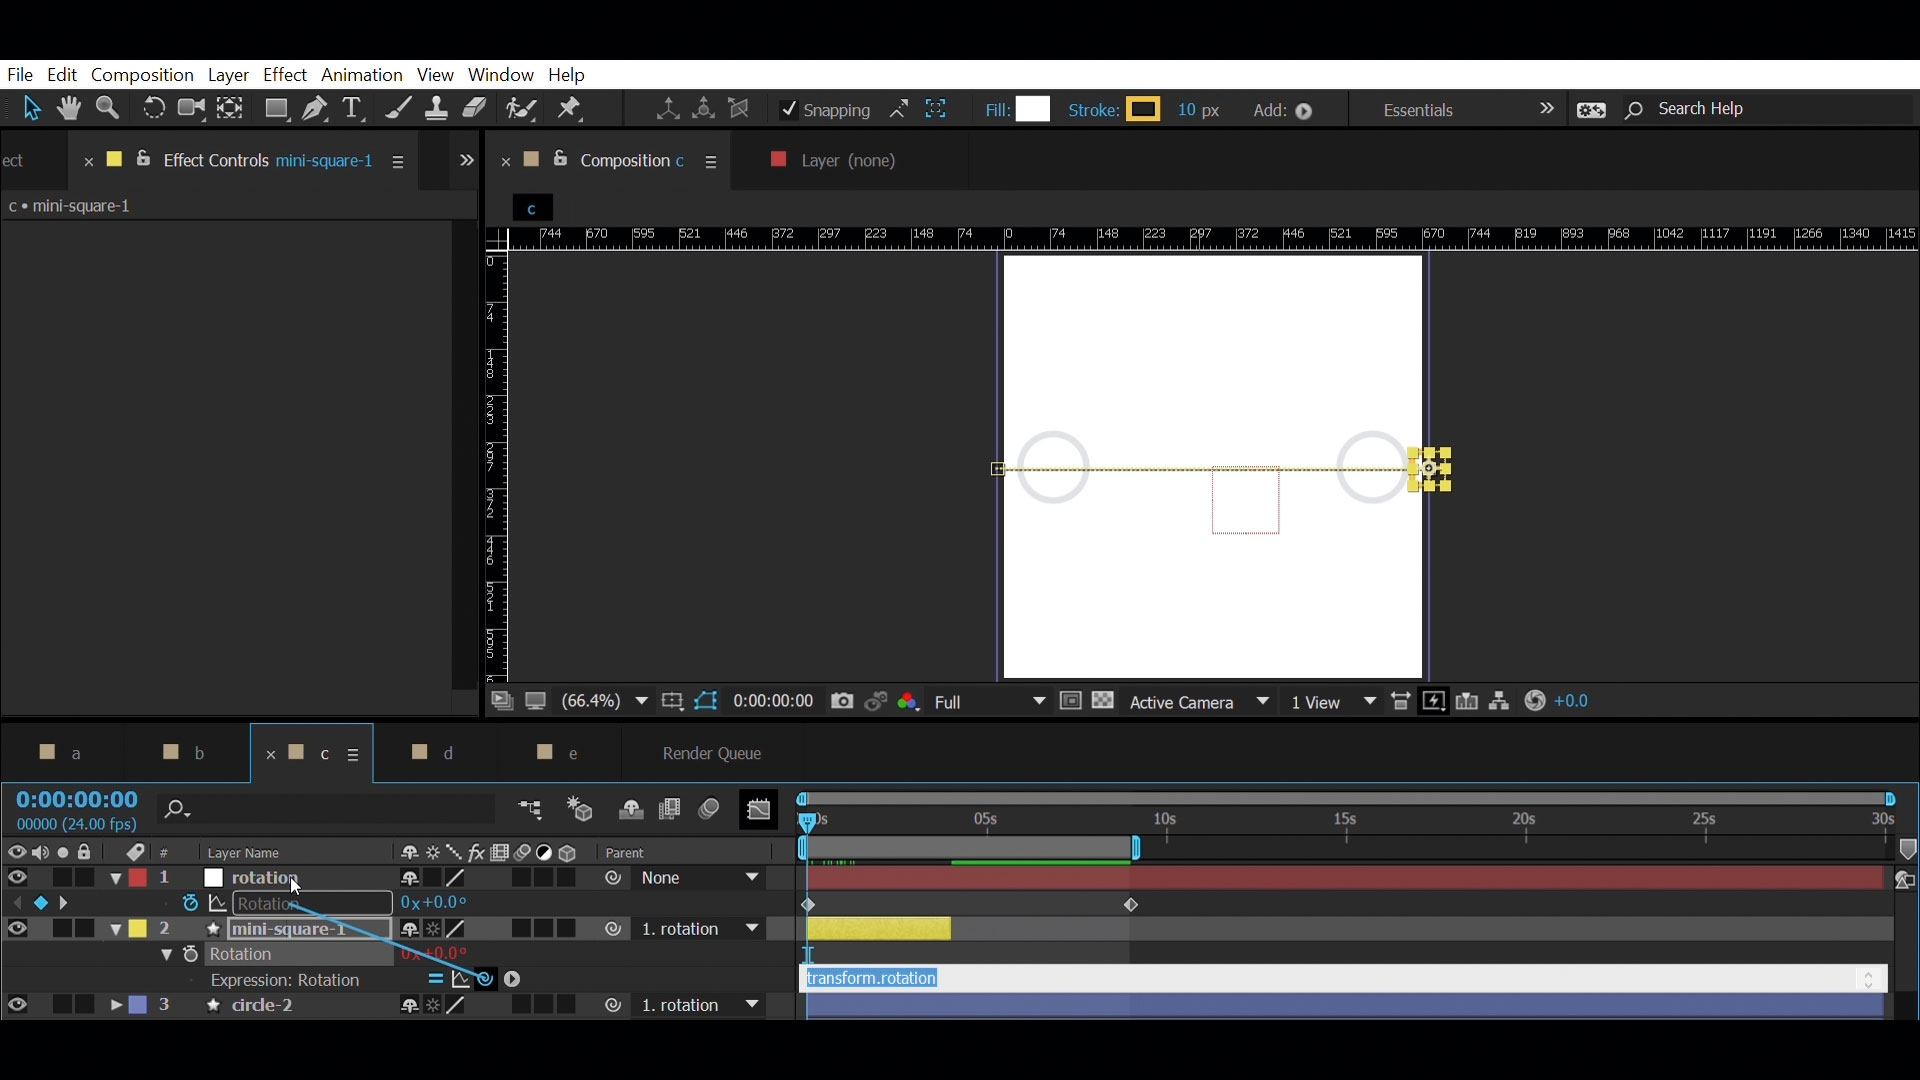Select the Unified Camera tool
The height and width of the screenshot is (1080, 1920).
point(191,109)
